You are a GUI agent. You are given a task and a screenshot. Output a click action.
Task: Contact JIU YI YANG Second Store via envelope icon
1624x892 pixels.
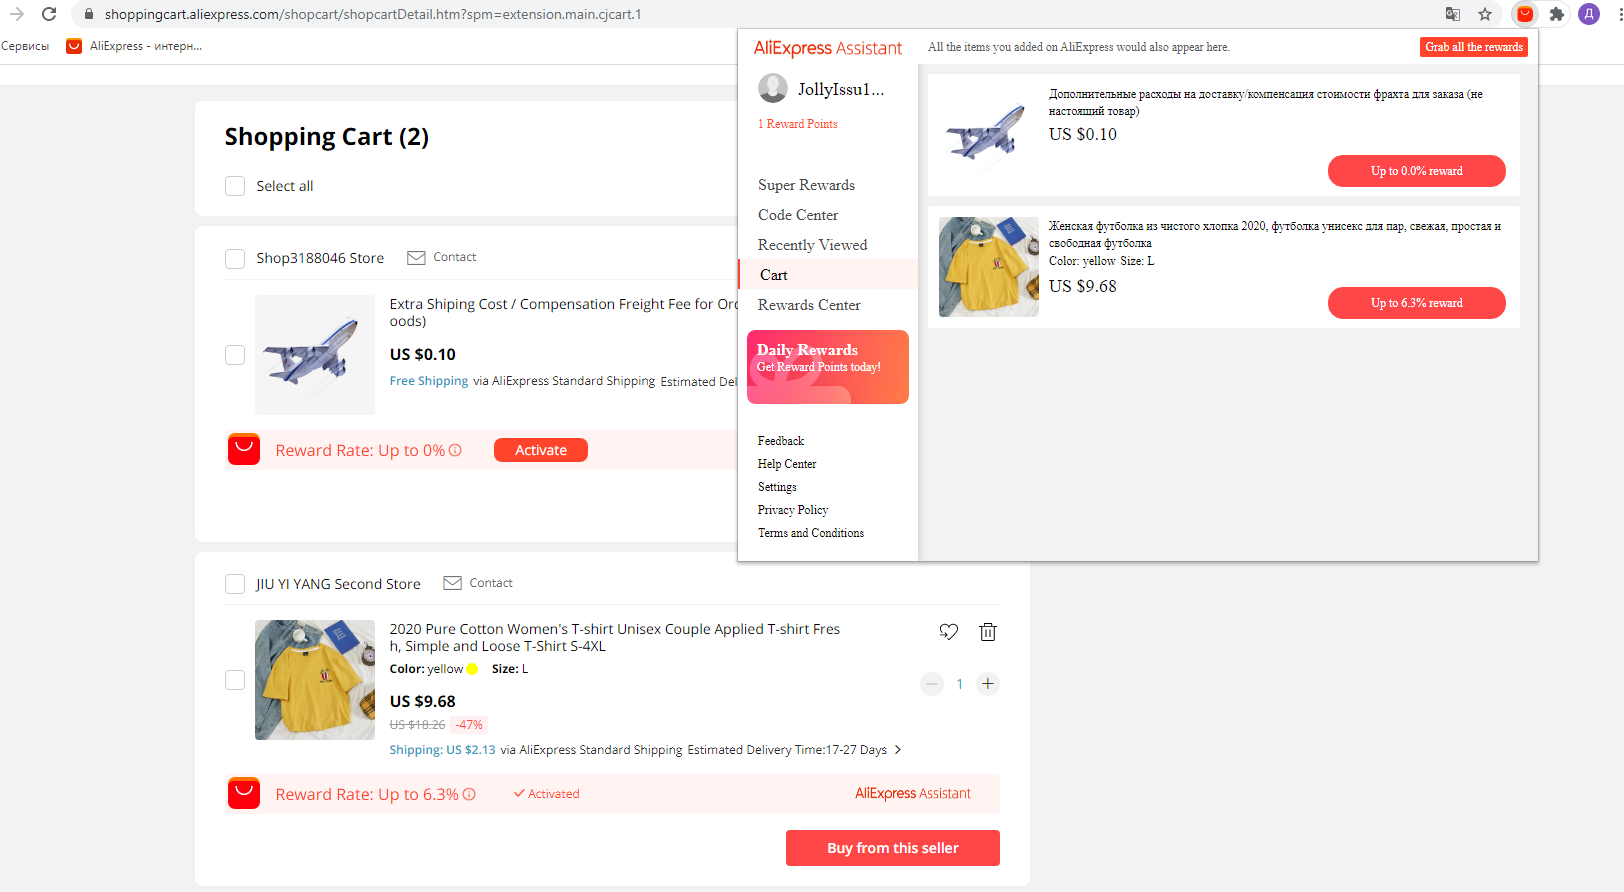pyautogui.click(x=452, y=583)
